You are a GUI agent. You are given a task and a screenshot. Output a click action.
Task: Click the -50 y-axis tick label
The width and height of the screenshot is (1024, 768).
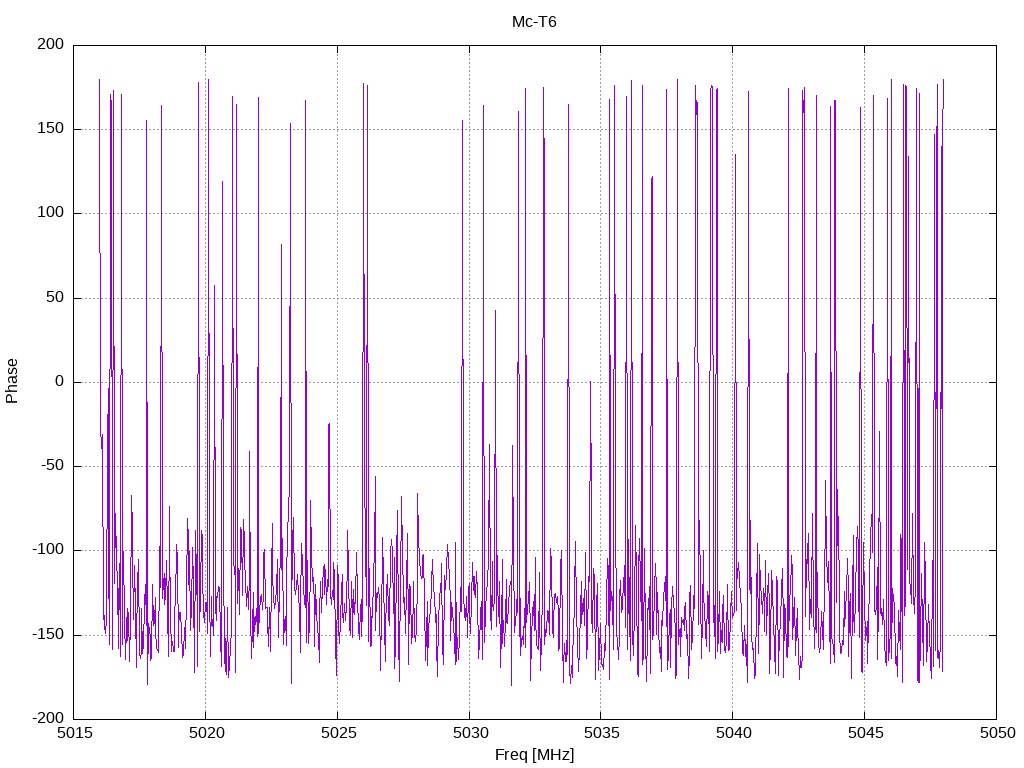tap(52, 466)
